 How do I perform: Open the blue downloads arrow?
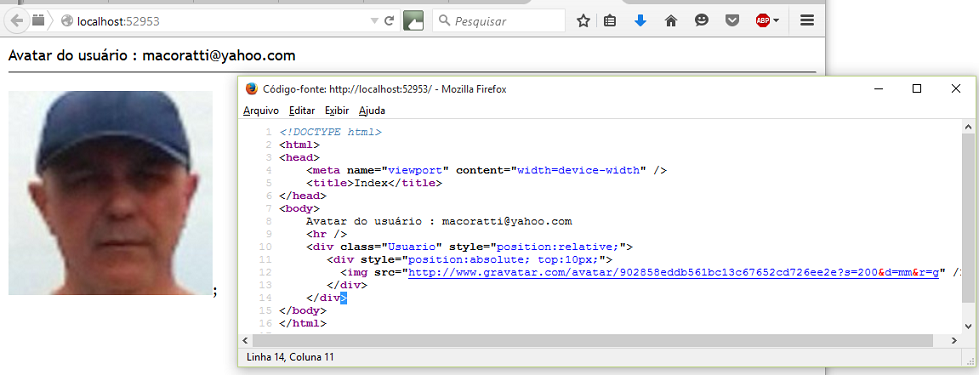pyautogui.click(x=640, y=21)
